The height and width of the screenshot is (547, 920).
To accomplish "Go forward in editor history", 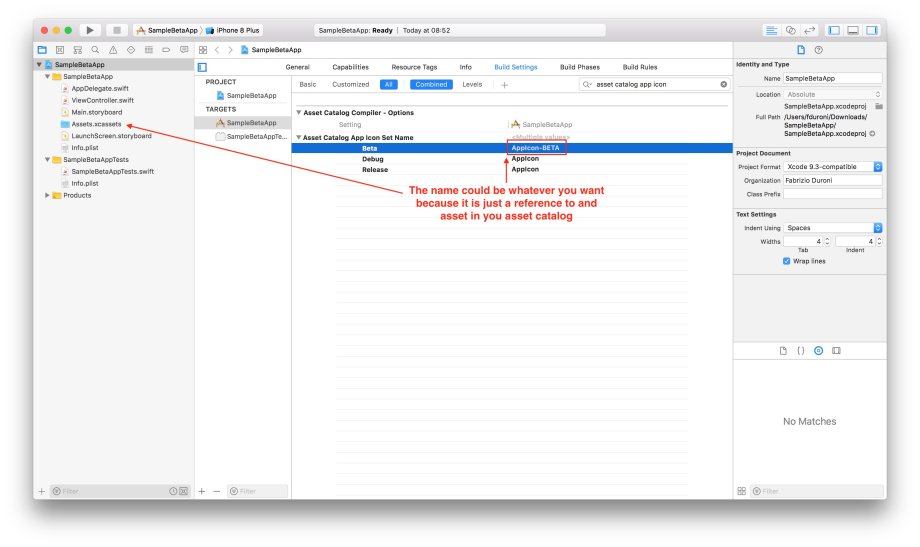I will click(230, 50).
